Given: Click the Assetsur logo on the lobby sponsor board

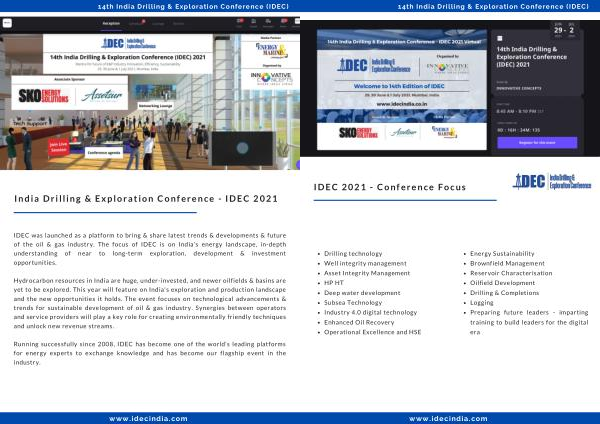Looking at the screenshot, I should (102, 95).
